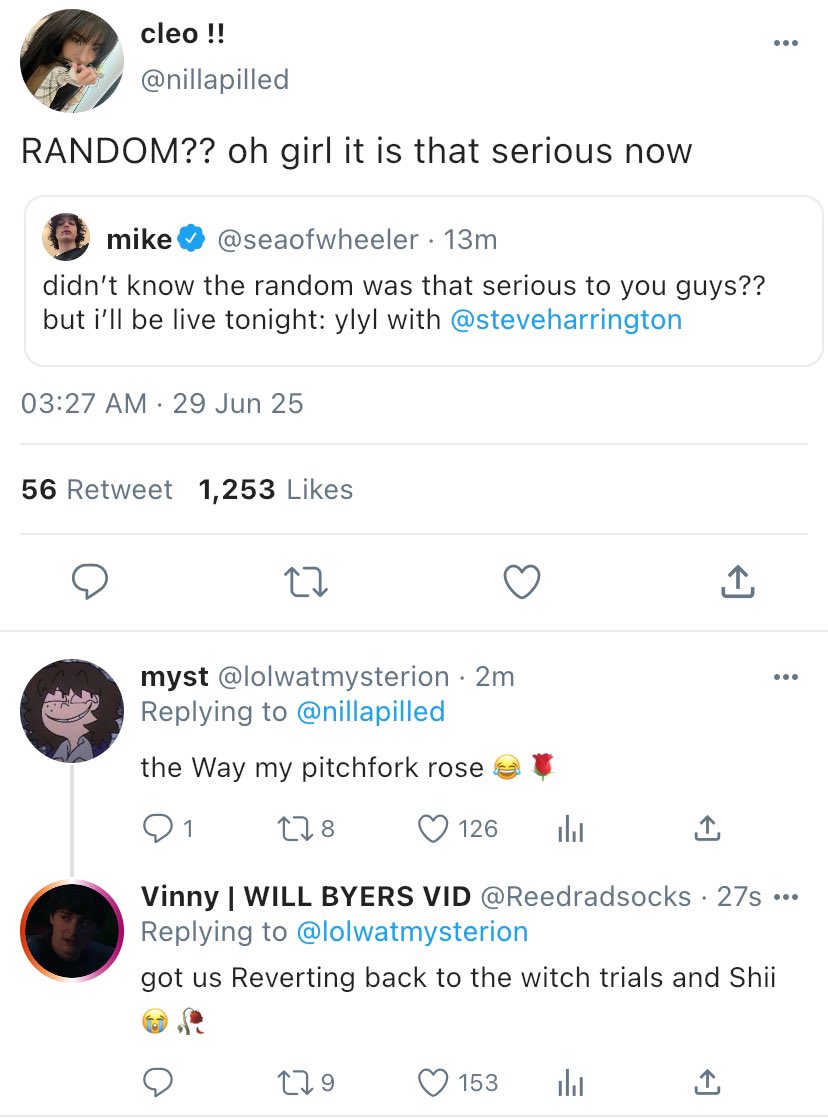The width and height of the screenshot is (828, 1118).
Task: Share the main tweet by cleo
Action: [736, 581]
